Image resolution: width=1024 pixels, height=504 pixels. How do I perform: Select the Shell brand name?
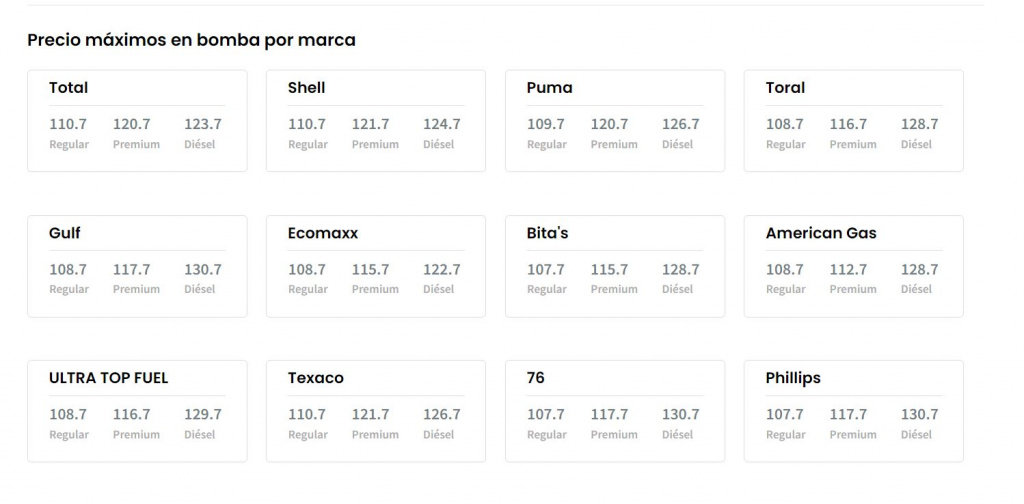307,88
